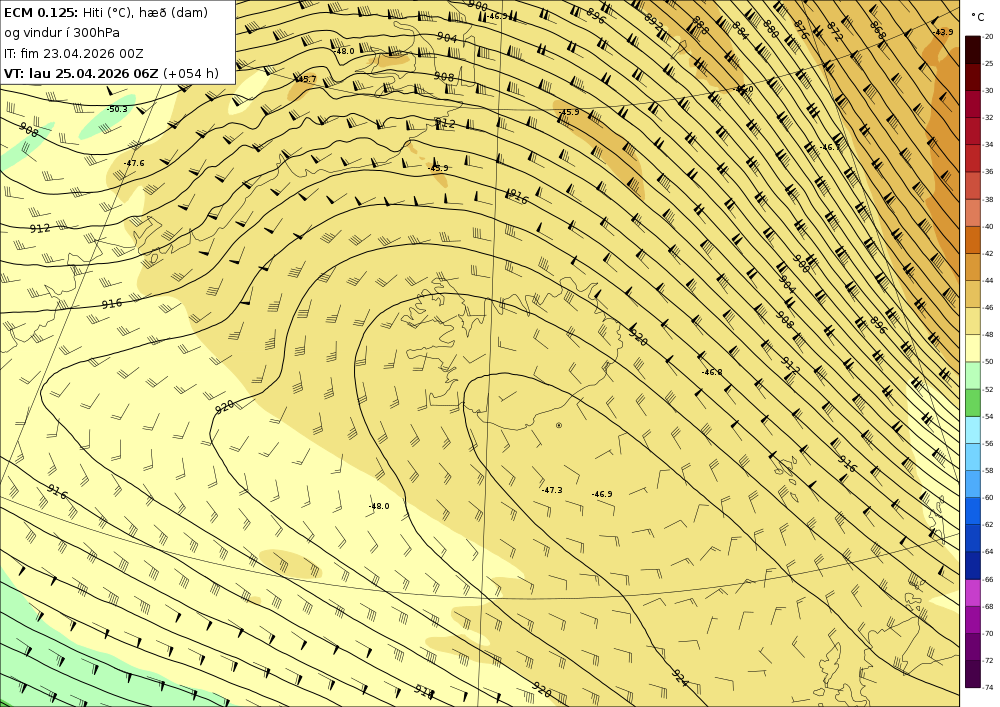
Task: Click the 876 height contour label
Action: click(801, 29)
